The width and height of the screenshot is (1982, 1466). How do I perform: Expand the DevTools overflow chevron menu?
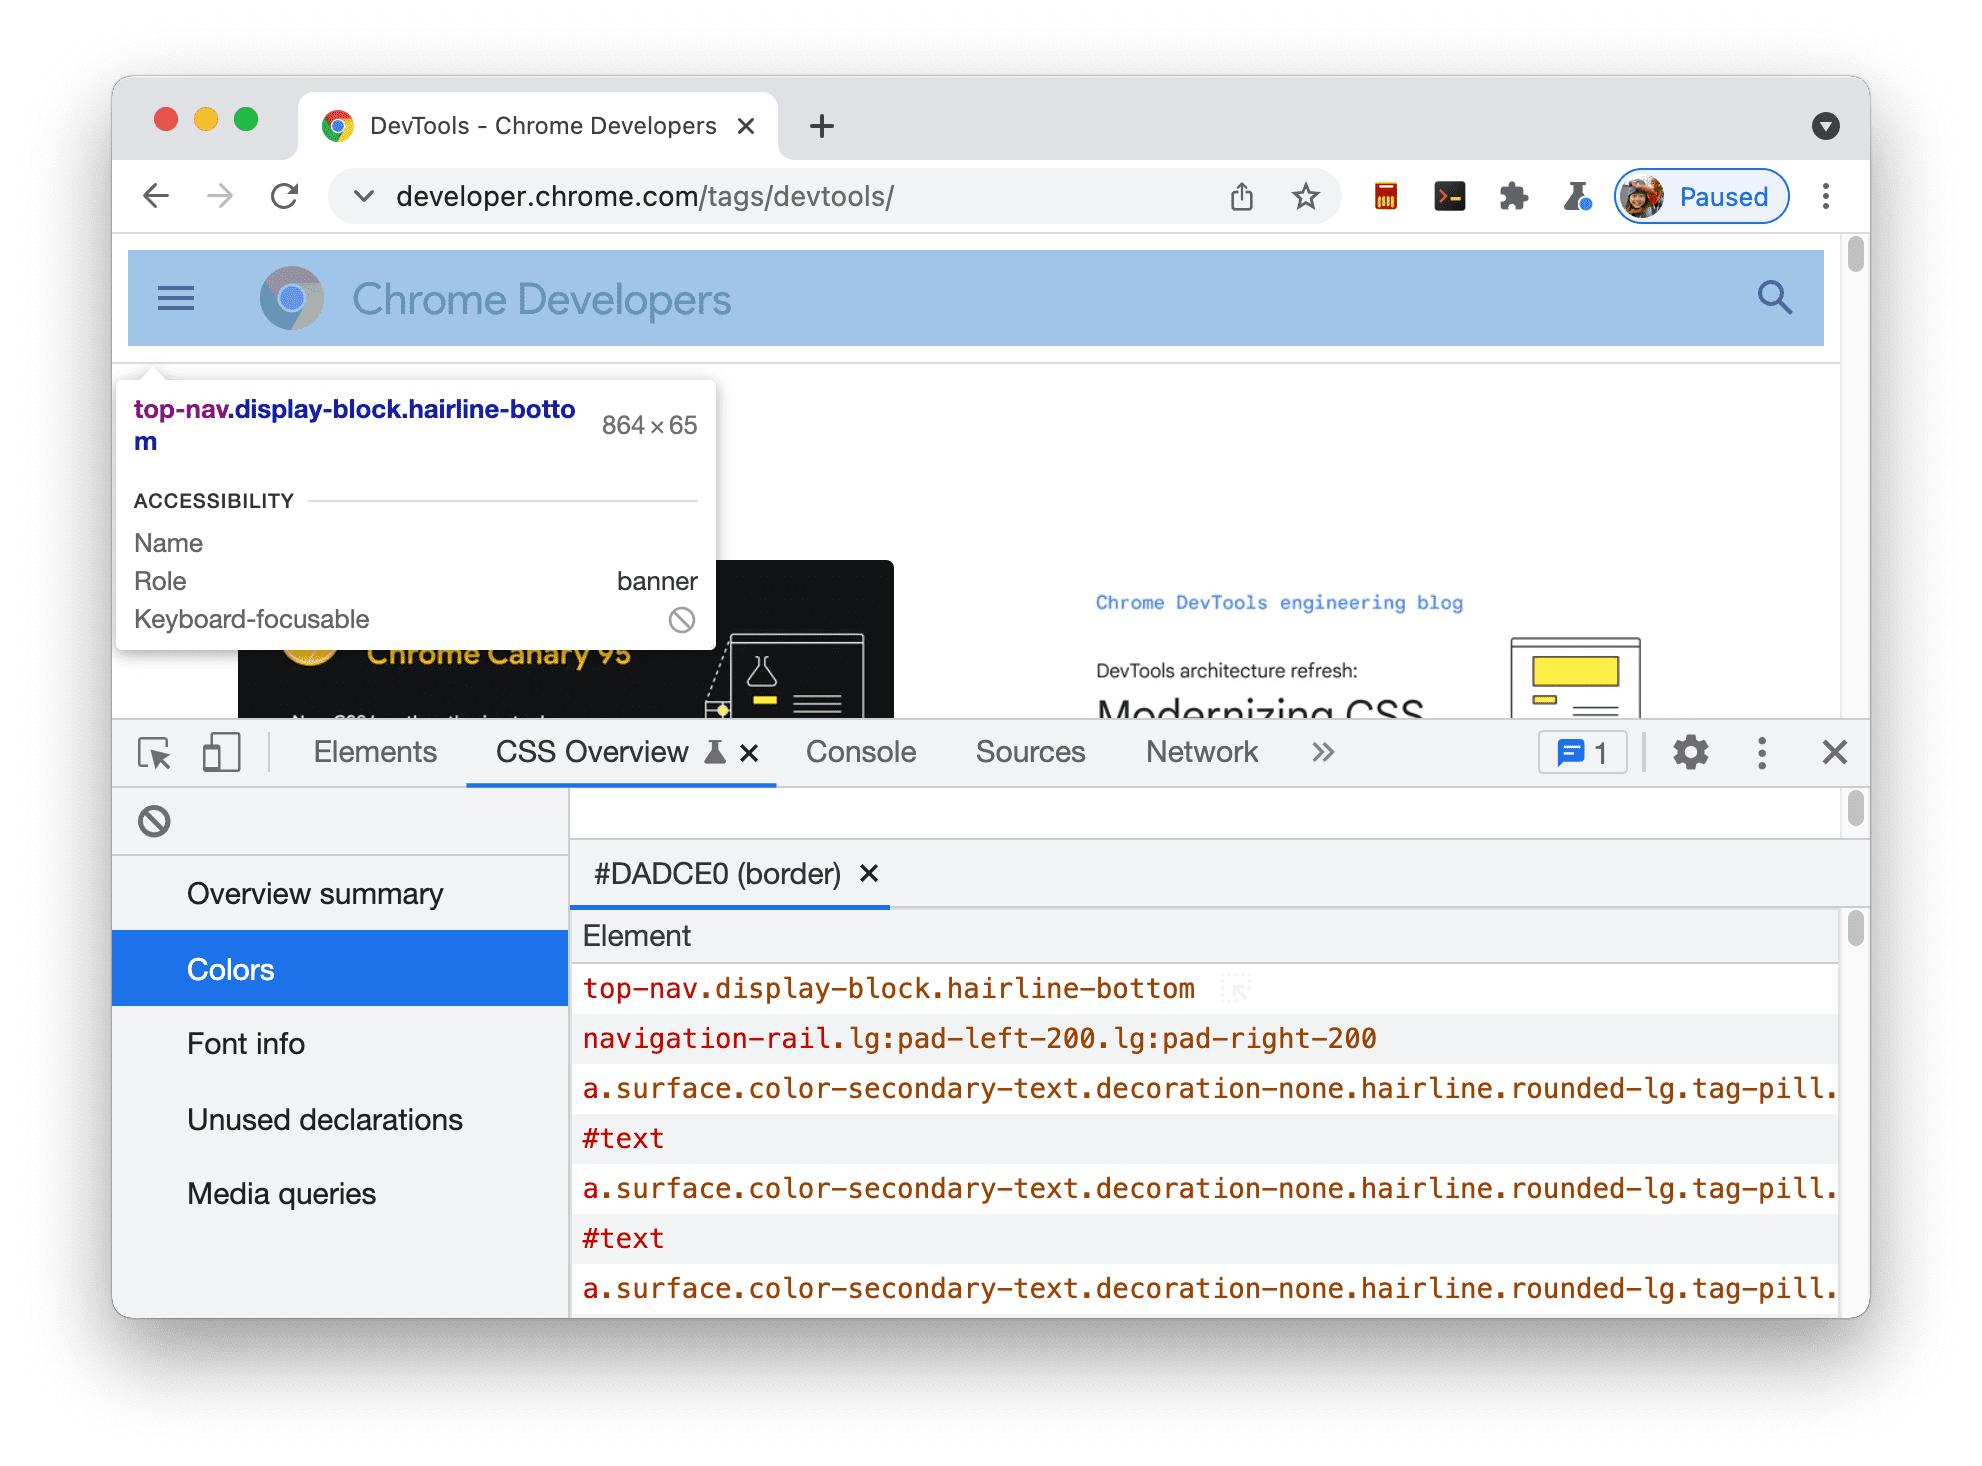[1323, 753]
